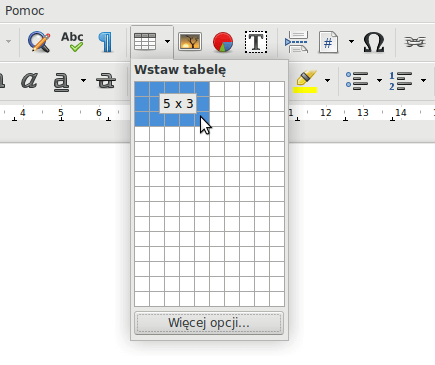Screen dimensions: 435x365
Task: Open the Omega special character dialog
Action: pyautogui.click(x=374, y=42)
